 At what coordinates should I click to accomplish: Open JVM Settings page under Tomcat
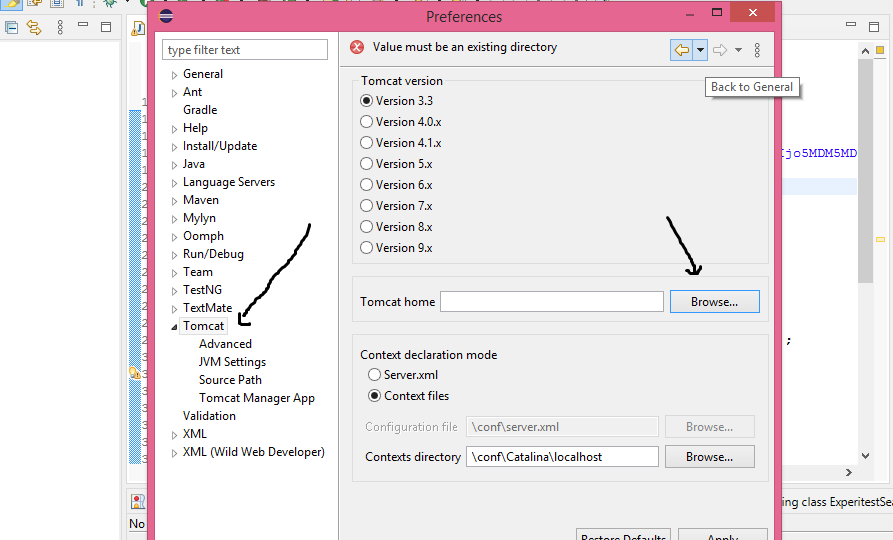click(x=232, y=362)
